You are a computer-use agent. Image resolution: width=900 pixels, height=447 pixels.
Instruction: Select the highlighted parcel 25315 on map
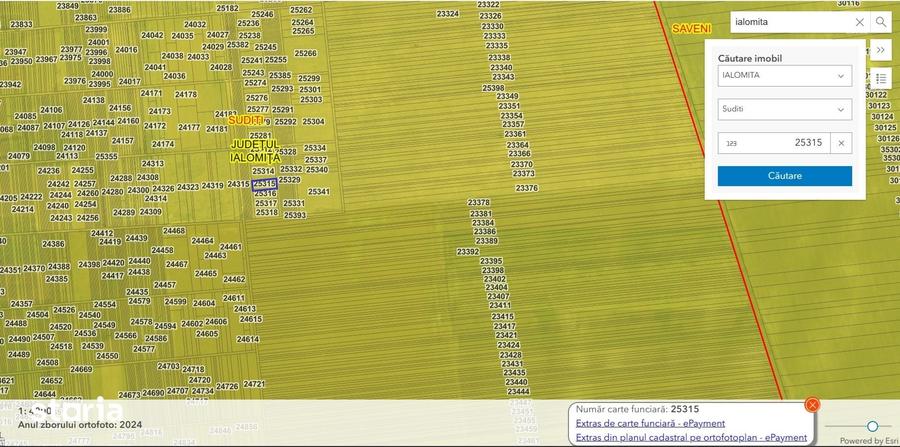pos(265,184)
